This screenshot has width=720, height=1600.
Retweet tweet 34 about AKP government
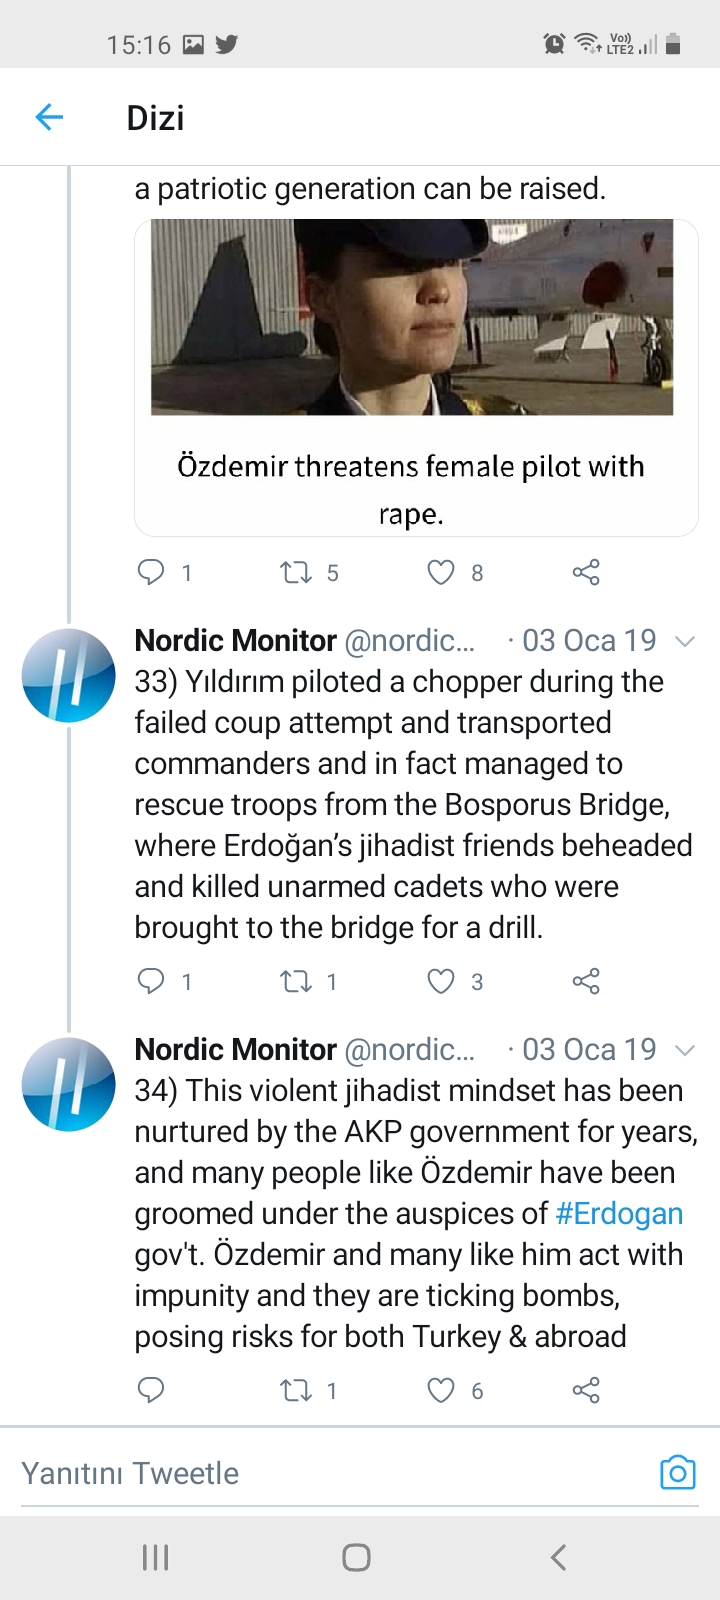point(296,1390)
